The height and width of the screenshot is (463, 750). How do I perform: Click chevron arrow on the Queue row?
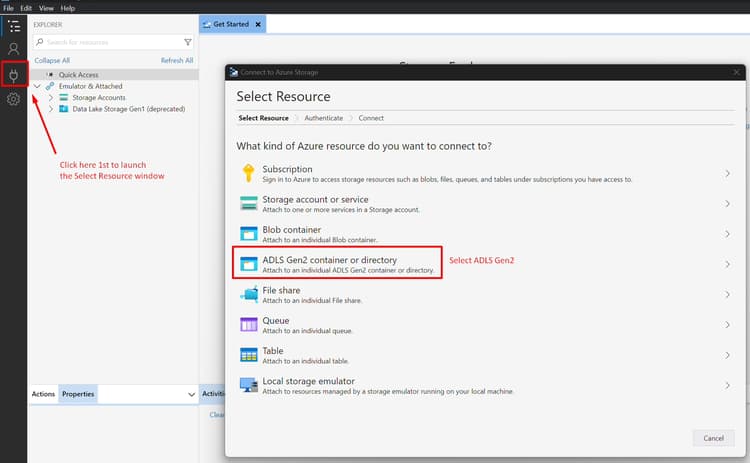tap(727, 325)
